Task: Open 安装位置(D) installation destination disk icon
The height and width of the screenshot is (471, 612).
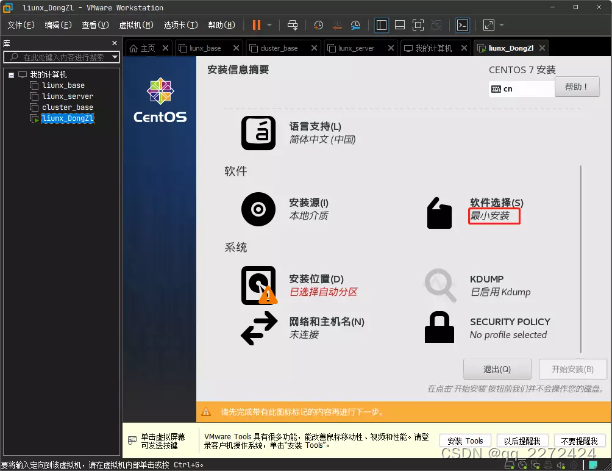Action: click(x=259, y=286)
